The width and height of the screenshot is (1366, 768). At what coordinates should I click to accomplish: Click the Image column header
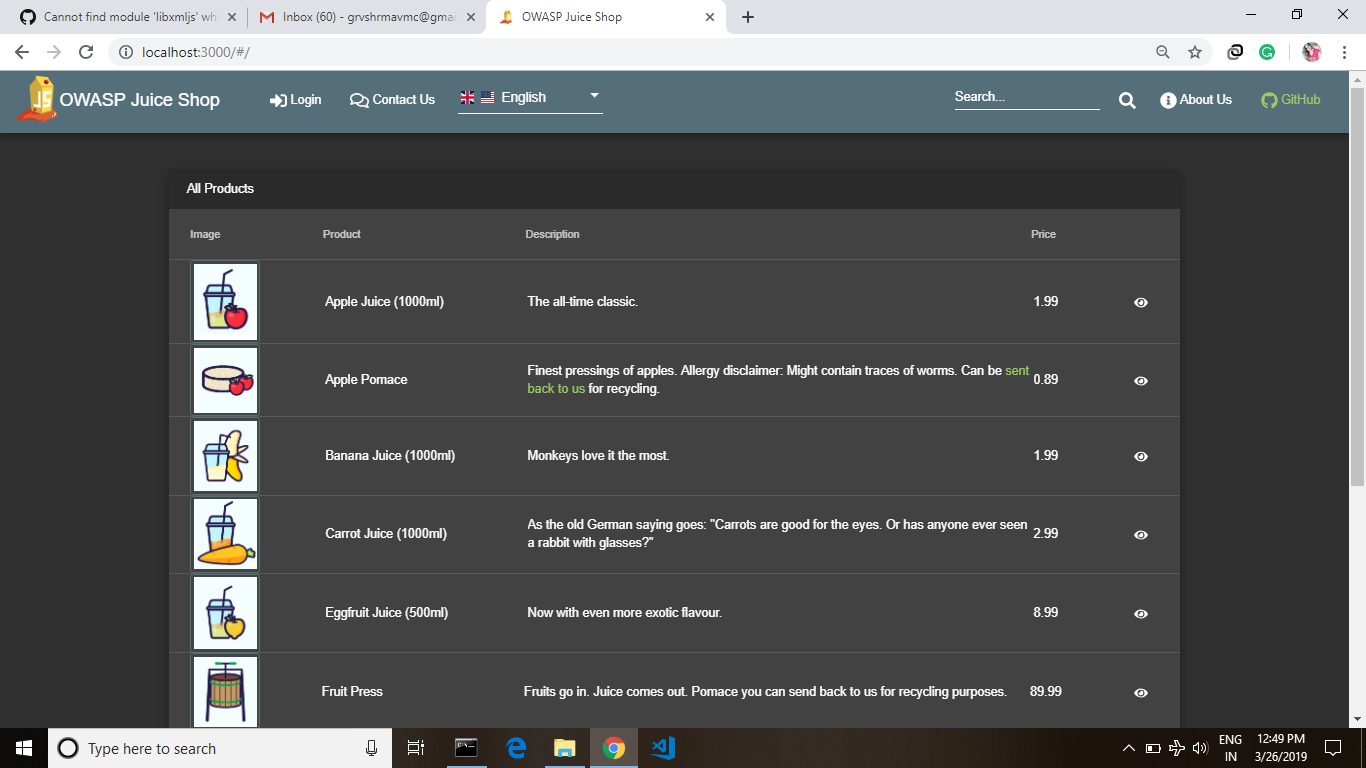tap(205, 234)
